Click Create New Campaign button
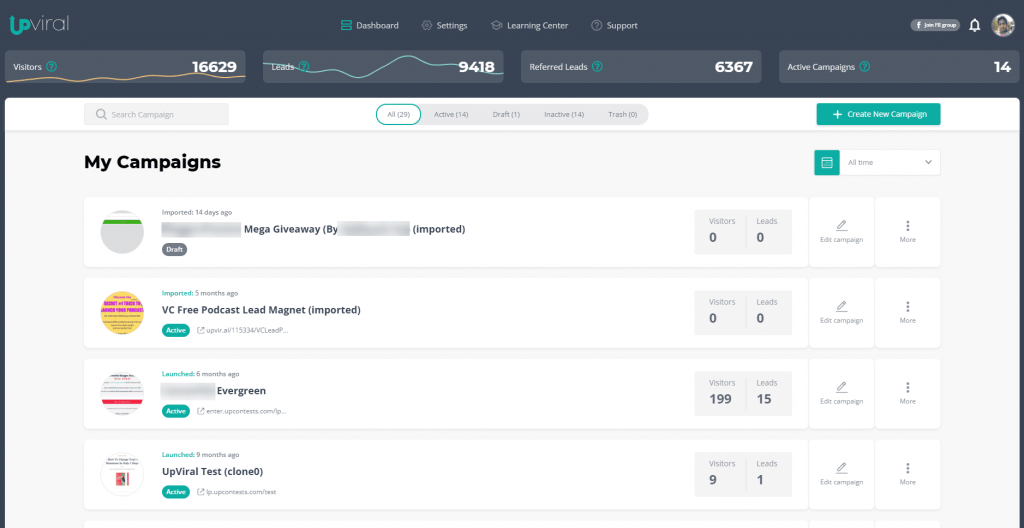The height and width of the screenshot is (528, 1024). pyautogui.click(x=878, y=114)
